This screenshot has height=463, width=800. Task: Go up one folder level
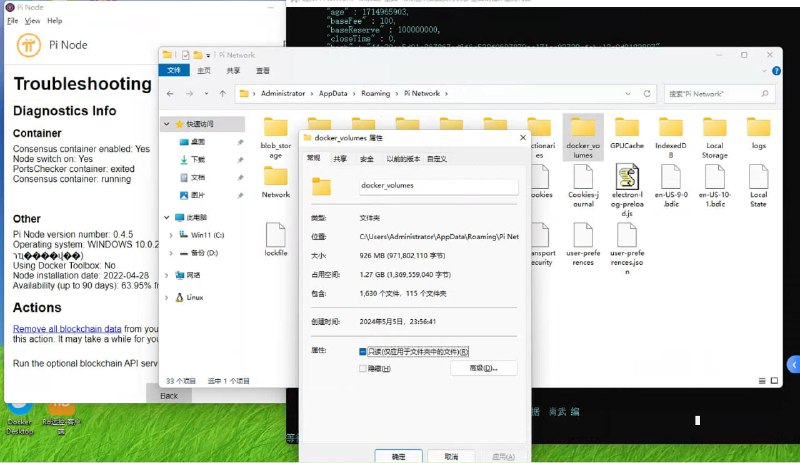pos(221,93)
